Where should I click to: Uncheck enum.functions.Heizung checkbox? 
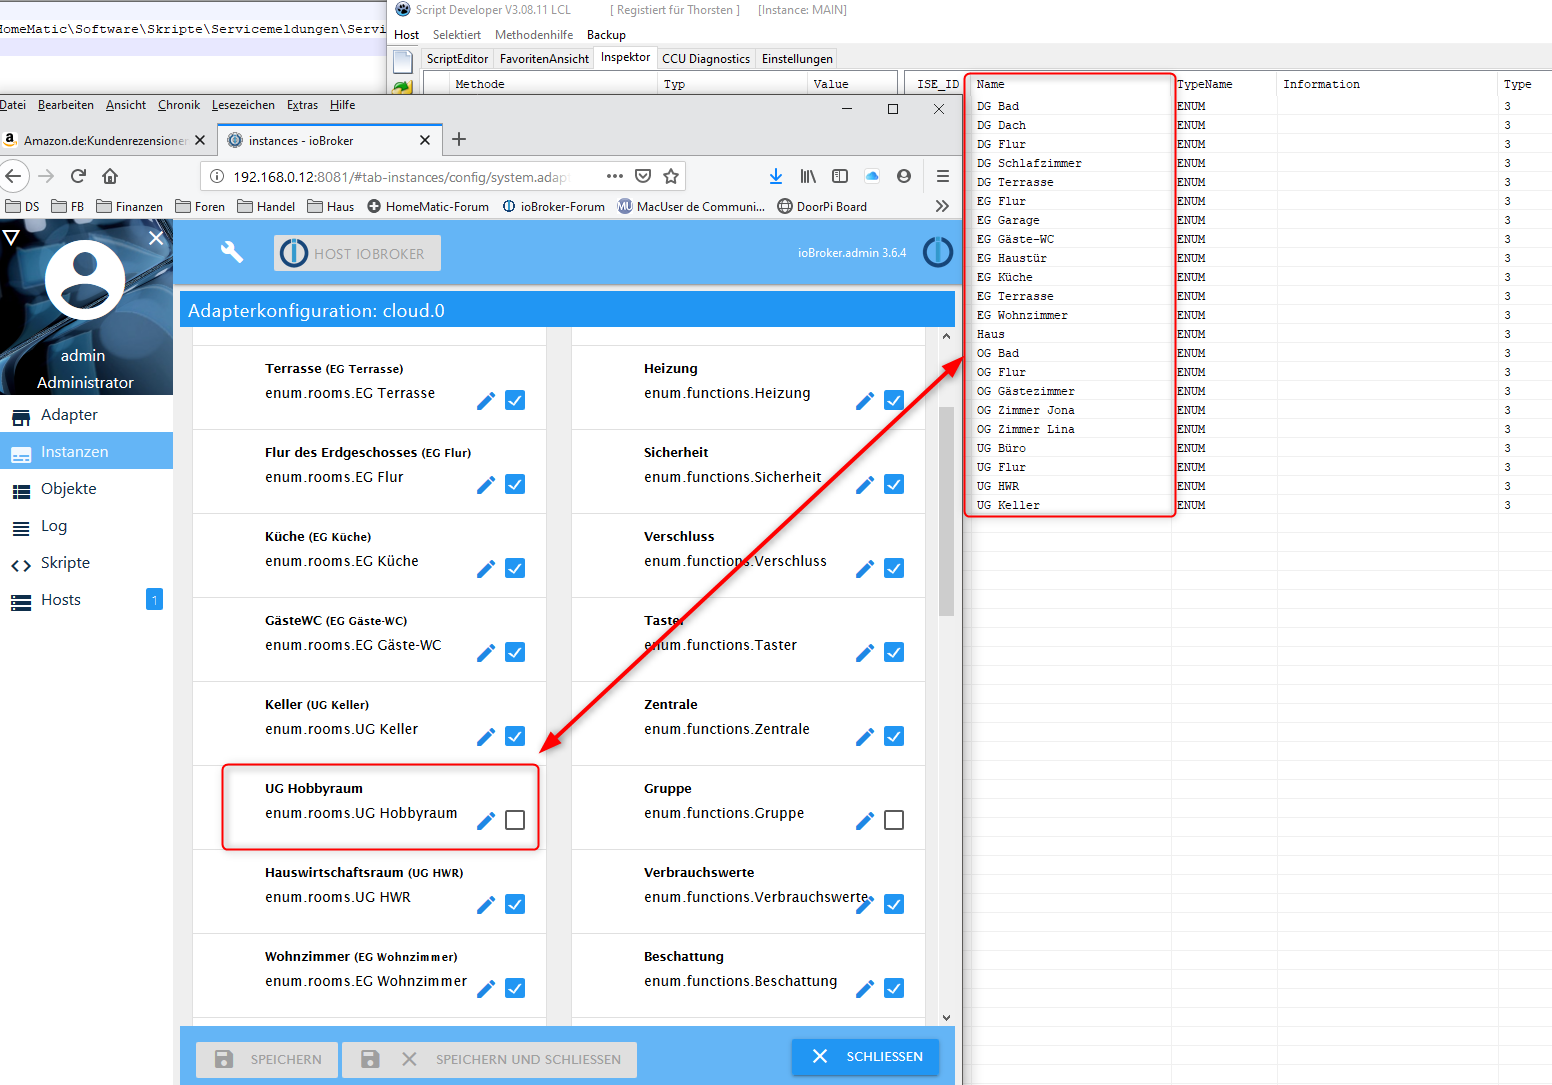[894, 400]
